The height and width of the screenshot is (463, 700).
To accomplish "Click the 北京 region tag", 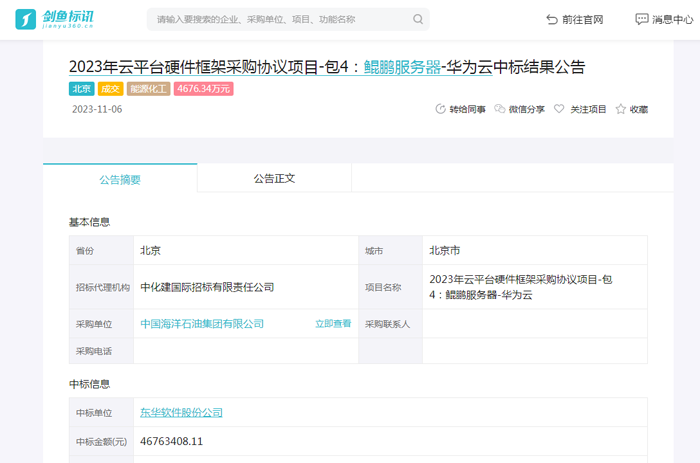I will 81,89.
